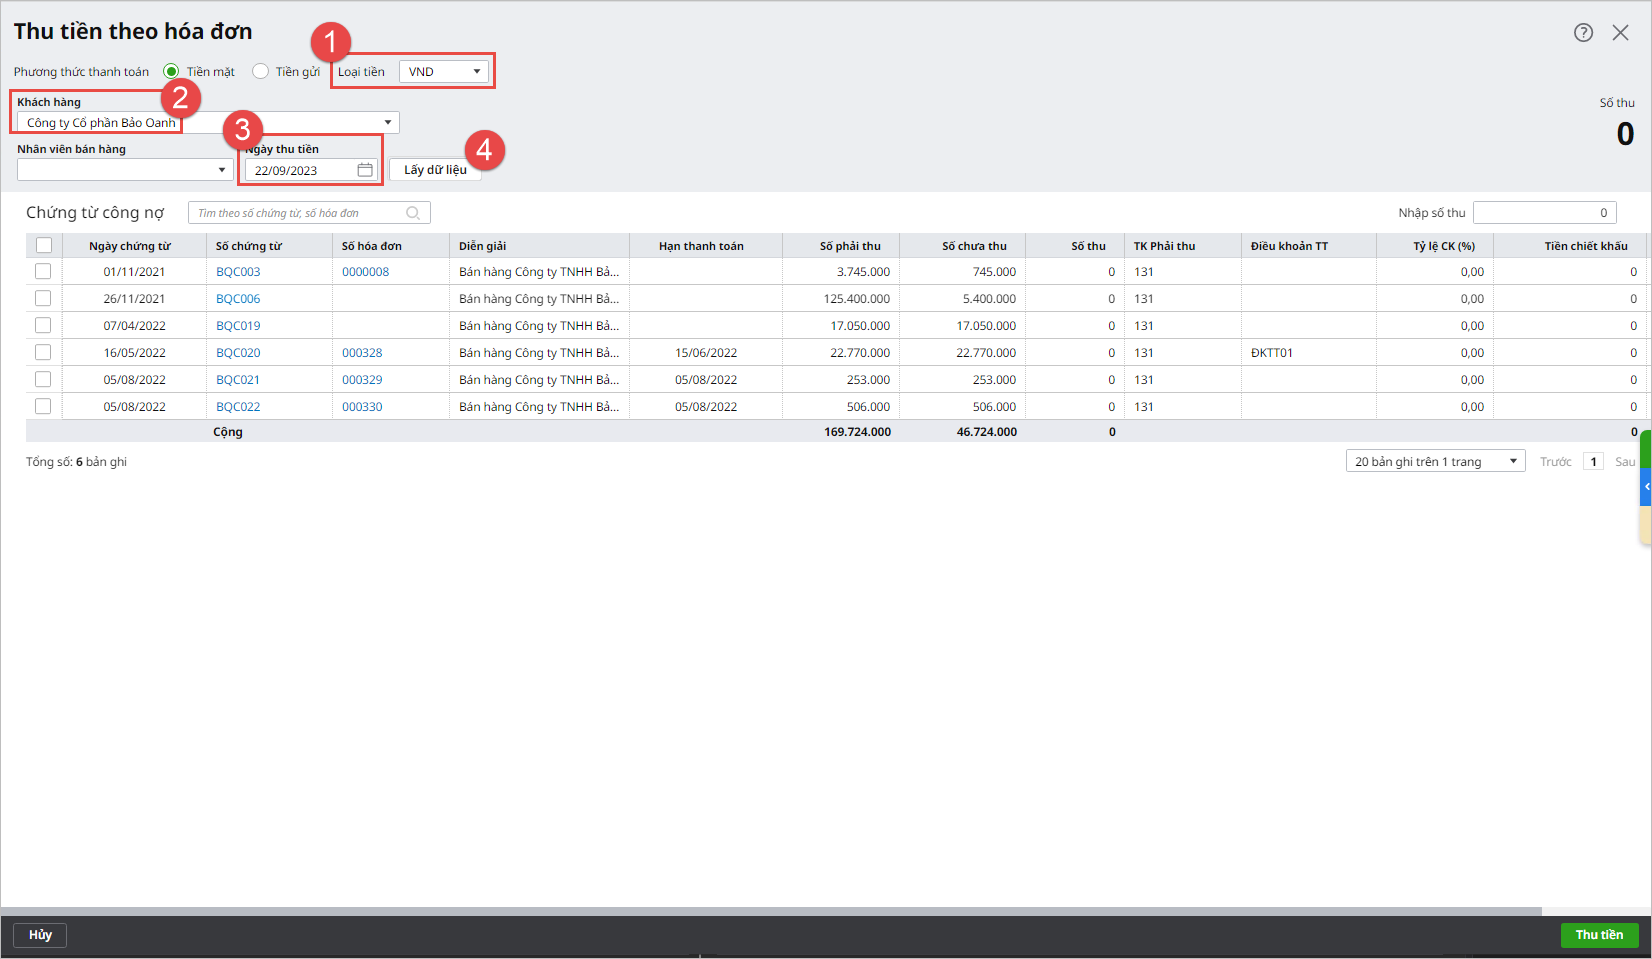
Task: Open voucher link BQC022
Action: tap(238, 407)
